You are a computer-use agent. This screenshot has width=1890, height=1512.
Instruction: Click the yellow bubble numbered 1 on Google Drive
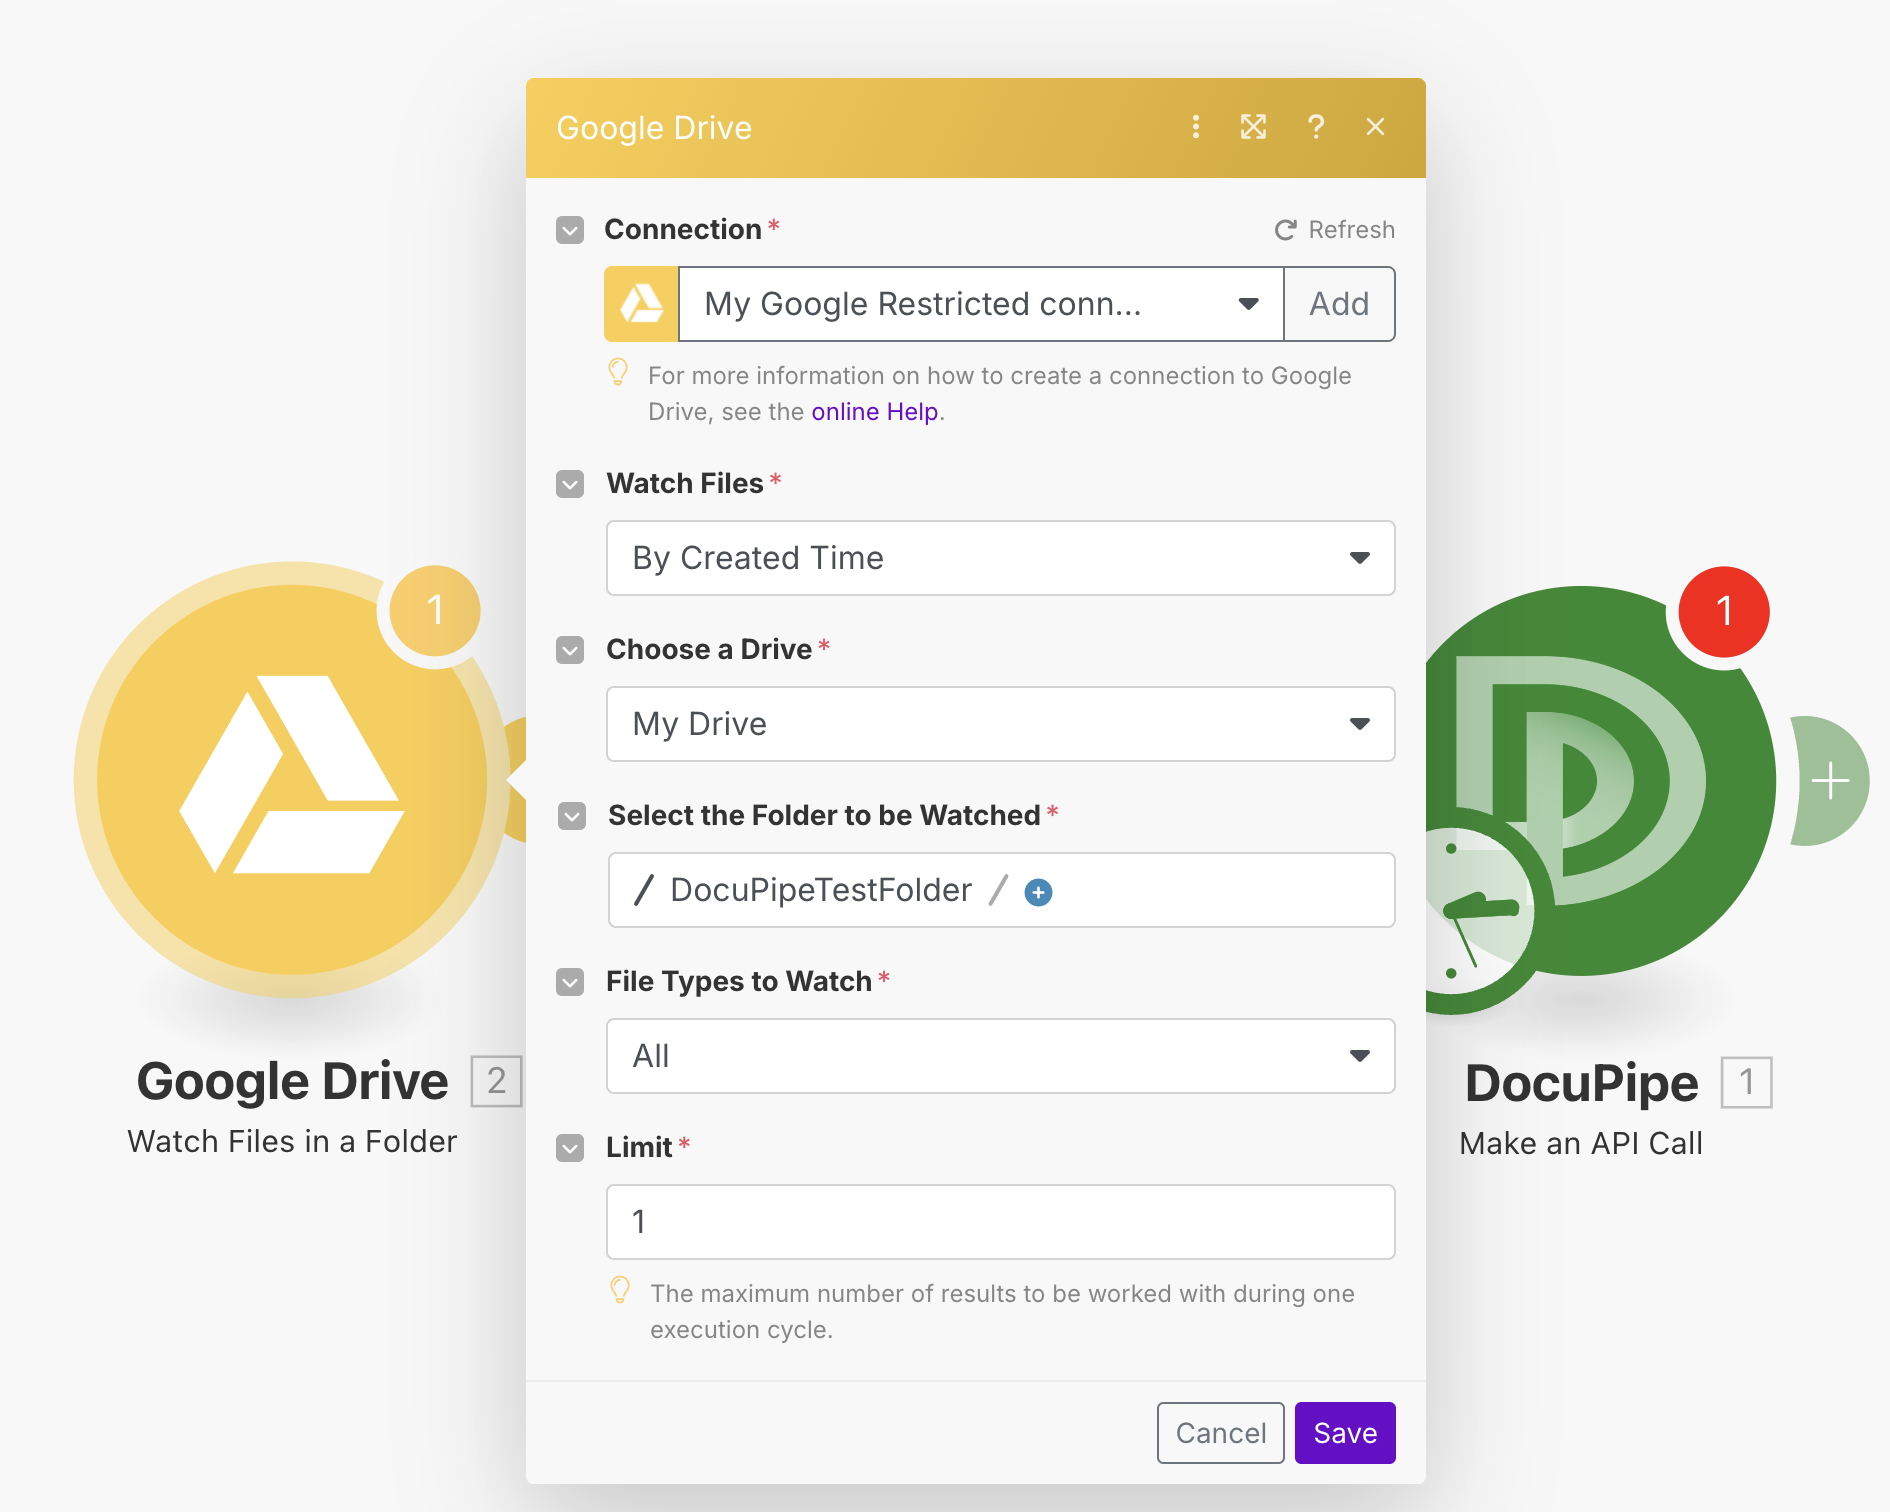[435, 610]
